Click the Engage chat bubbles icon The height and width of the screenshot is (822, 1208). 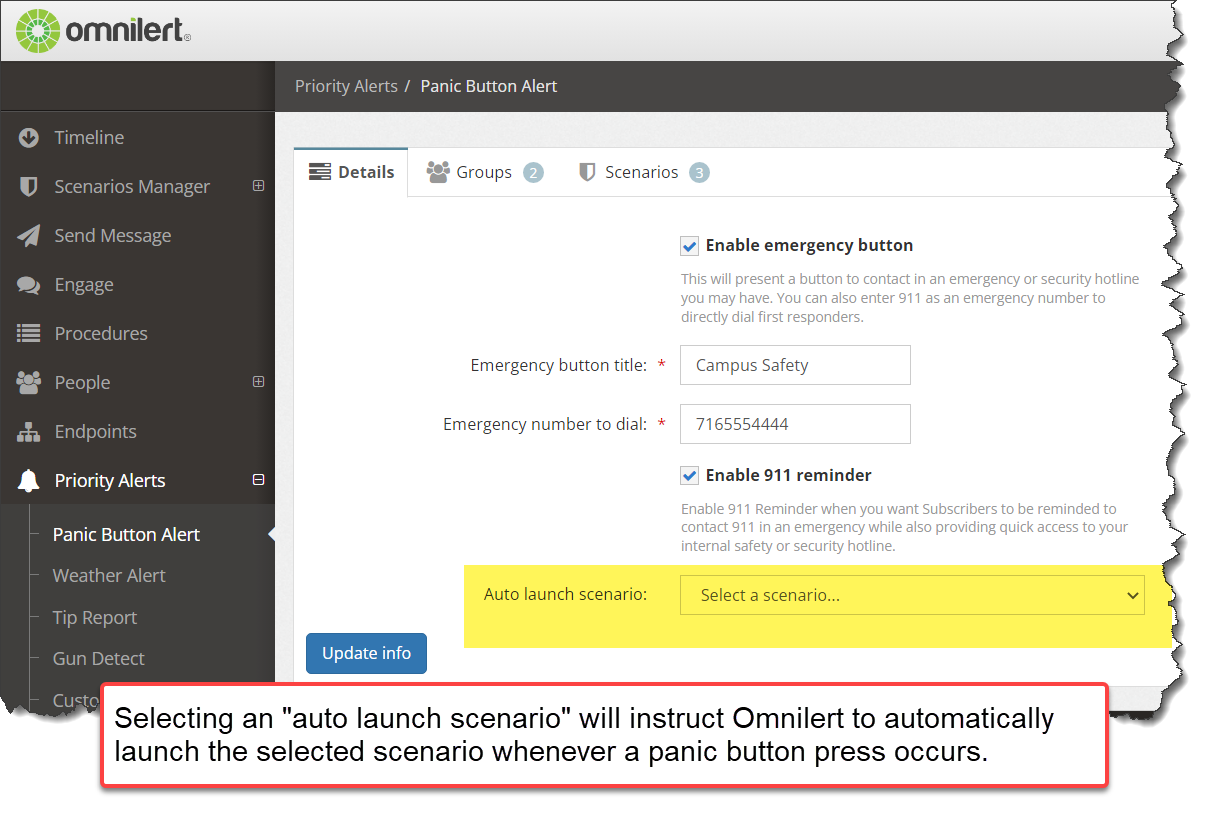[x=29, y=285]
